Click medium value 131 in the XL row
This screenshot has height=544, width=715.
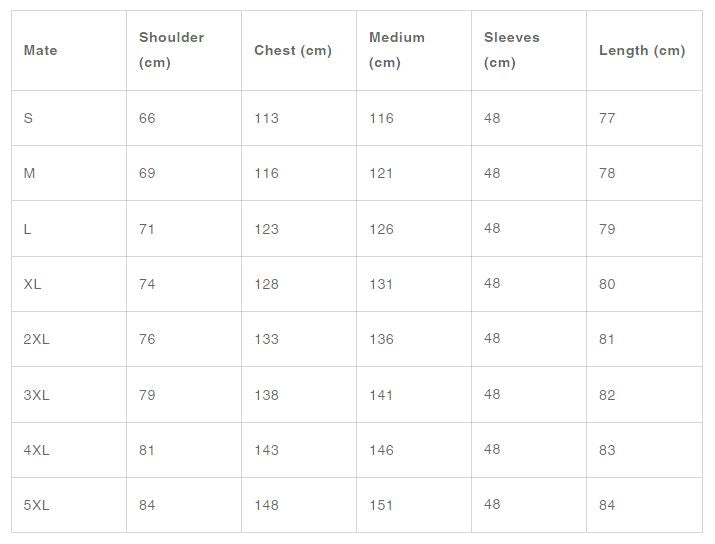(x=381, y=284)
